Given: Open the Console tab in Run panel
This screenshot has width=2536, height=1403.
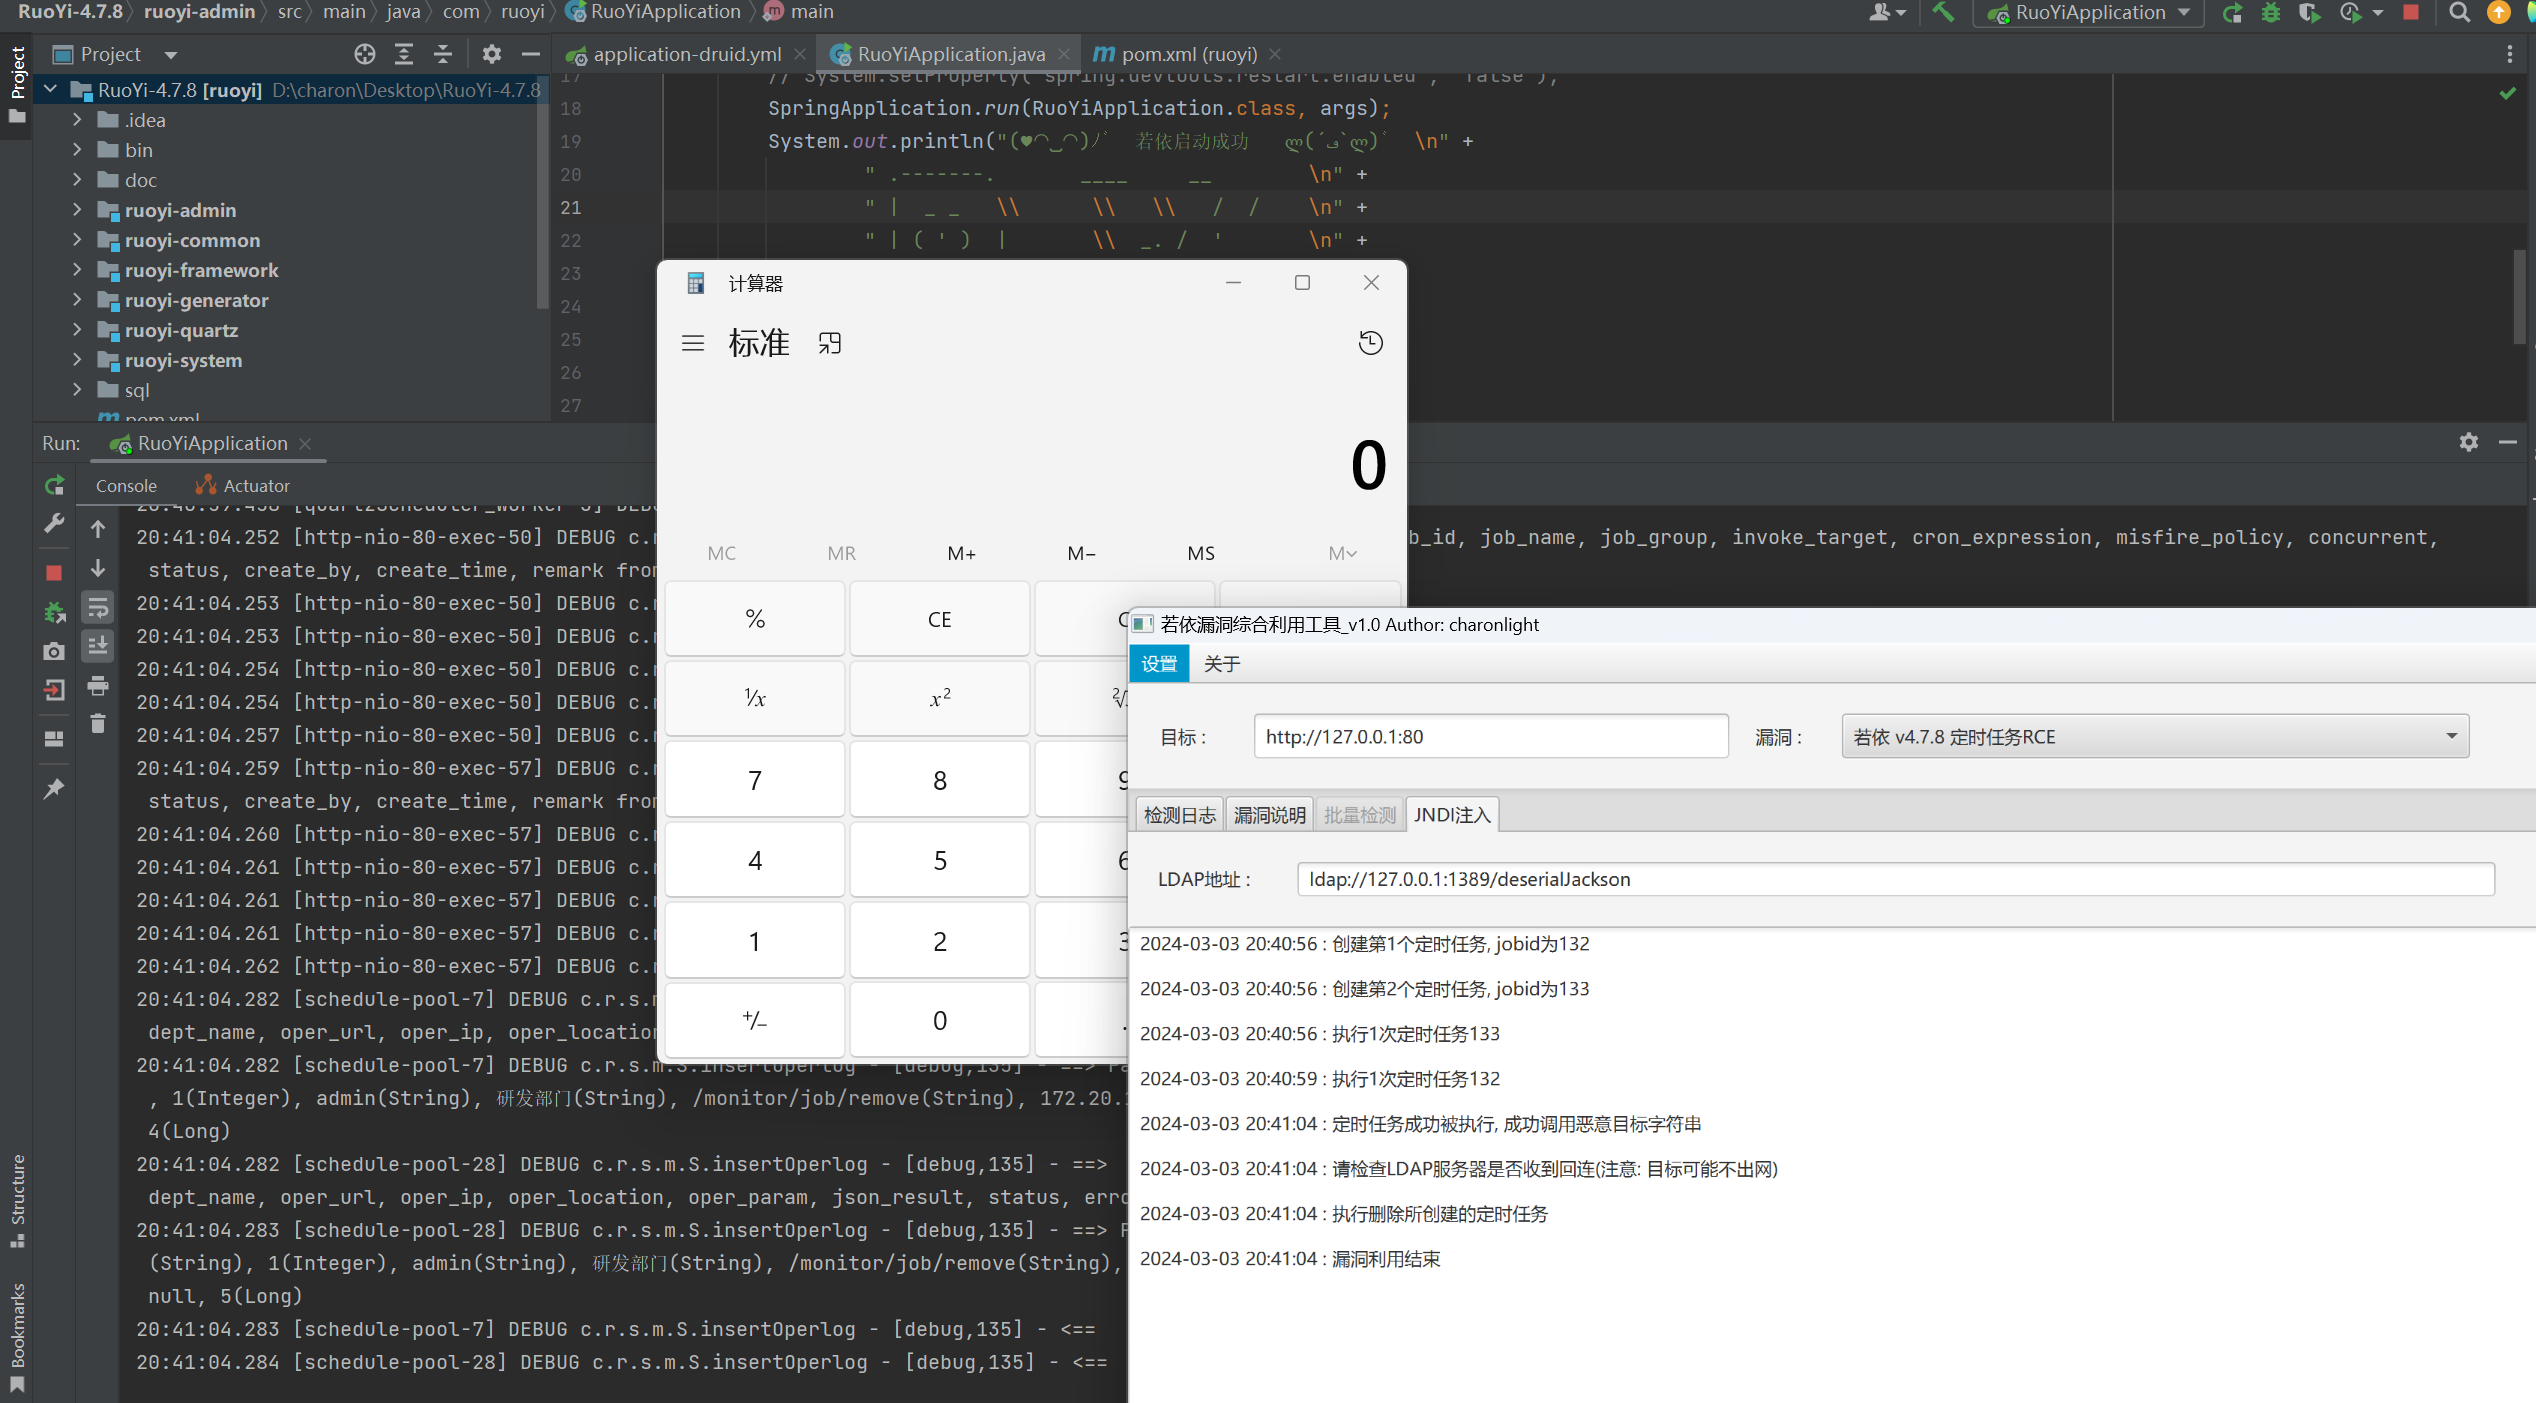Looking at the screenshot, I should [126, 486].
